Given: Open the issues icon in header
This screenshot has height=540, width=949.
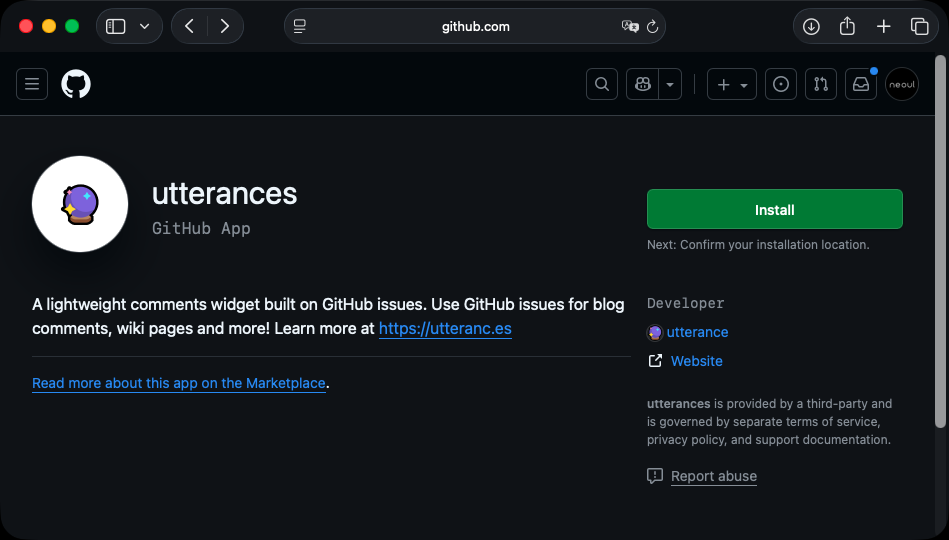Looking at the screenshot, I should (x=781, y=85).
